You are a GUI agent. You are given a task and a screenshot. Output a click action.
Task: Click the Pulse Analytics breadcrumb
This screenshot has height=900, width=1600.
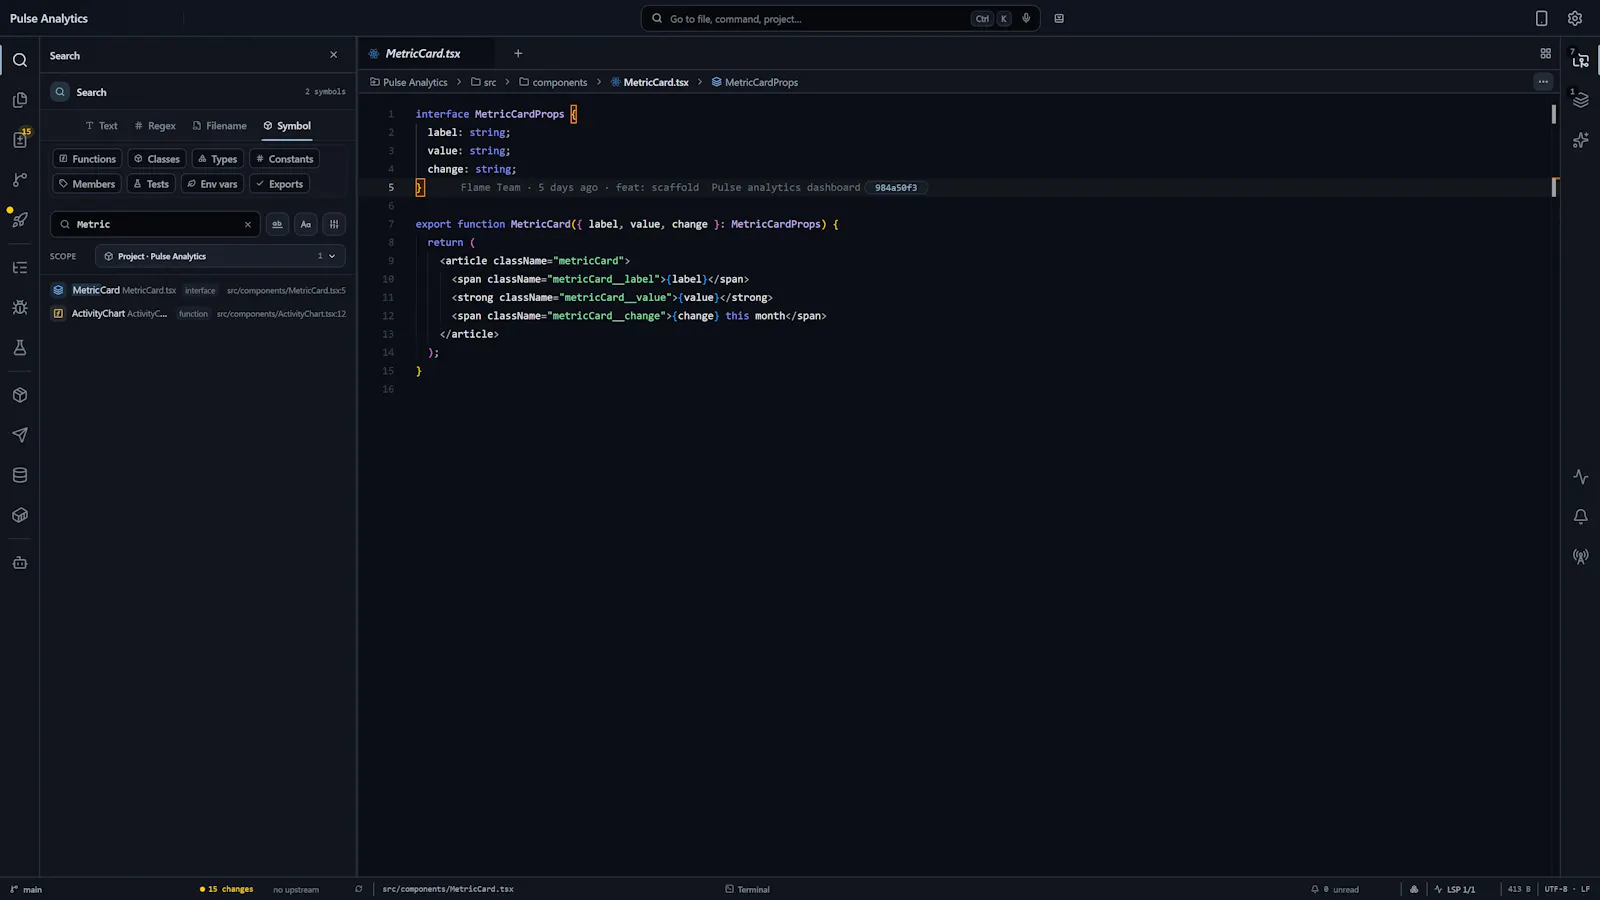coord(409,82)
